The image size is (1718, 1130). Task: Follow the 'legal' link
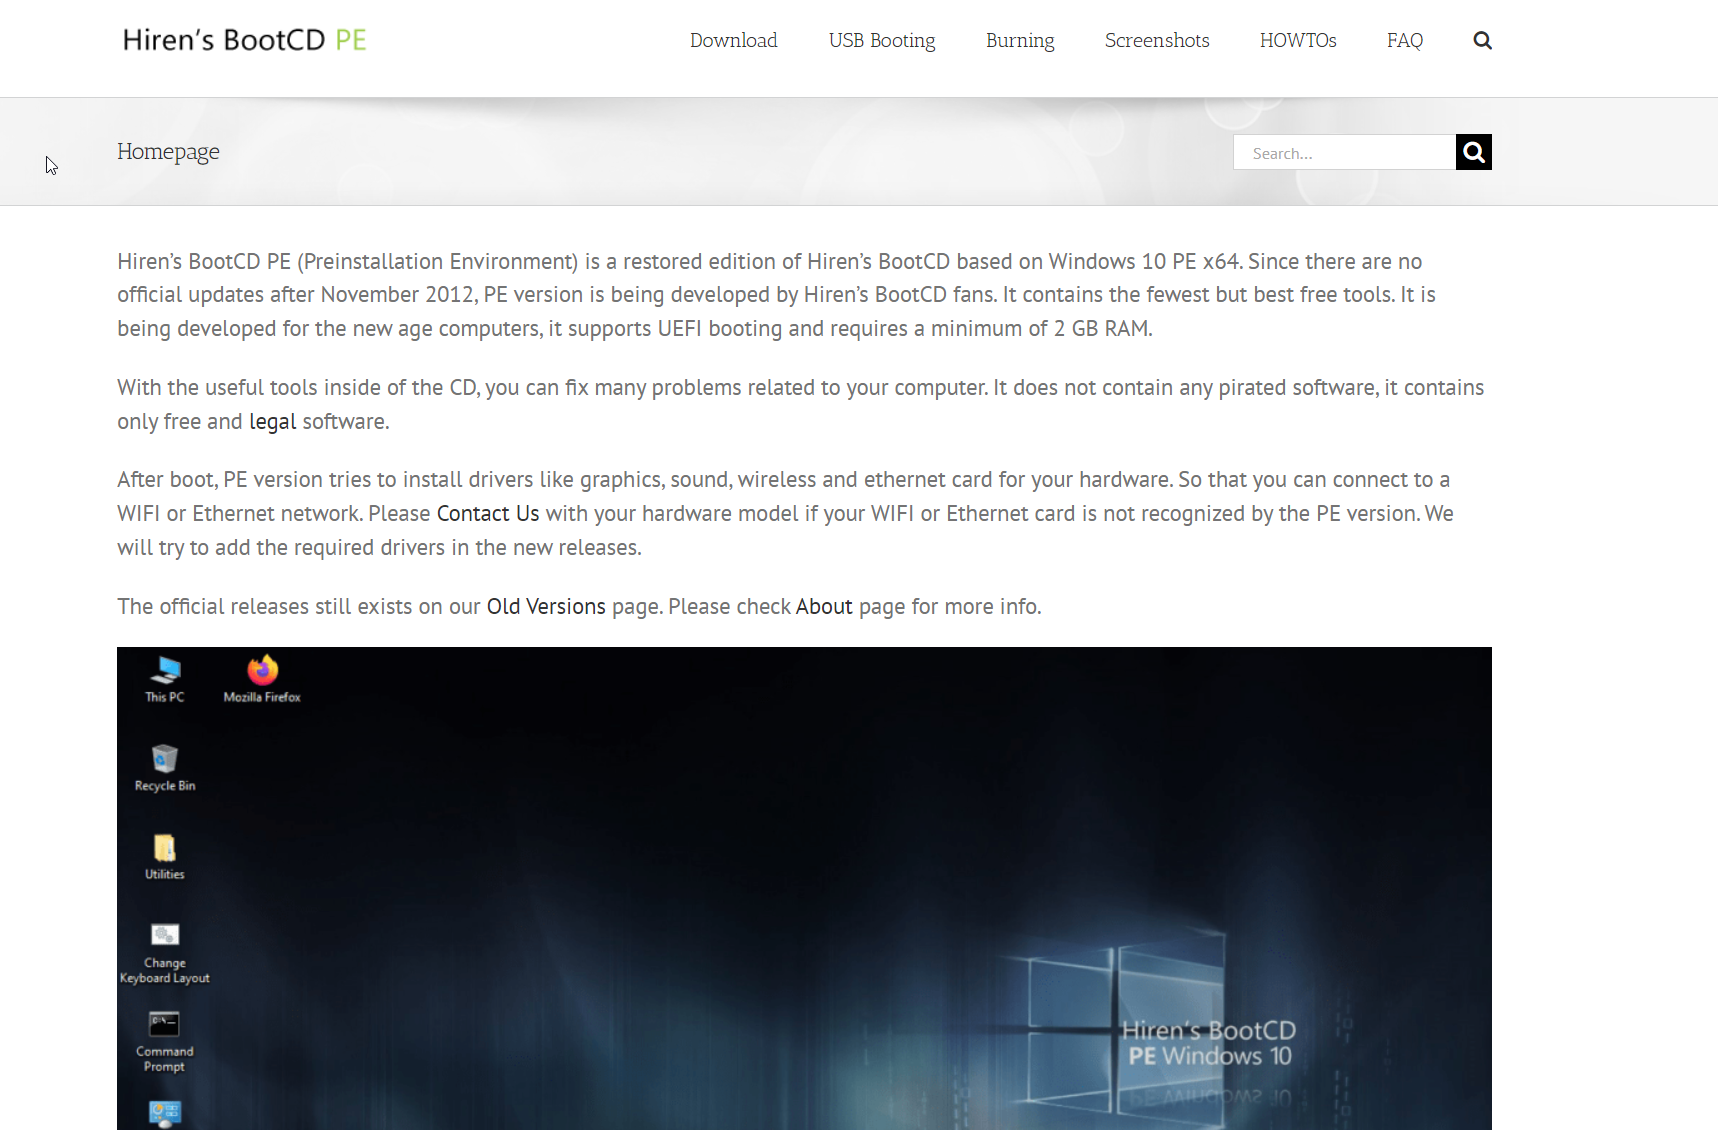[x=272, y=422]
